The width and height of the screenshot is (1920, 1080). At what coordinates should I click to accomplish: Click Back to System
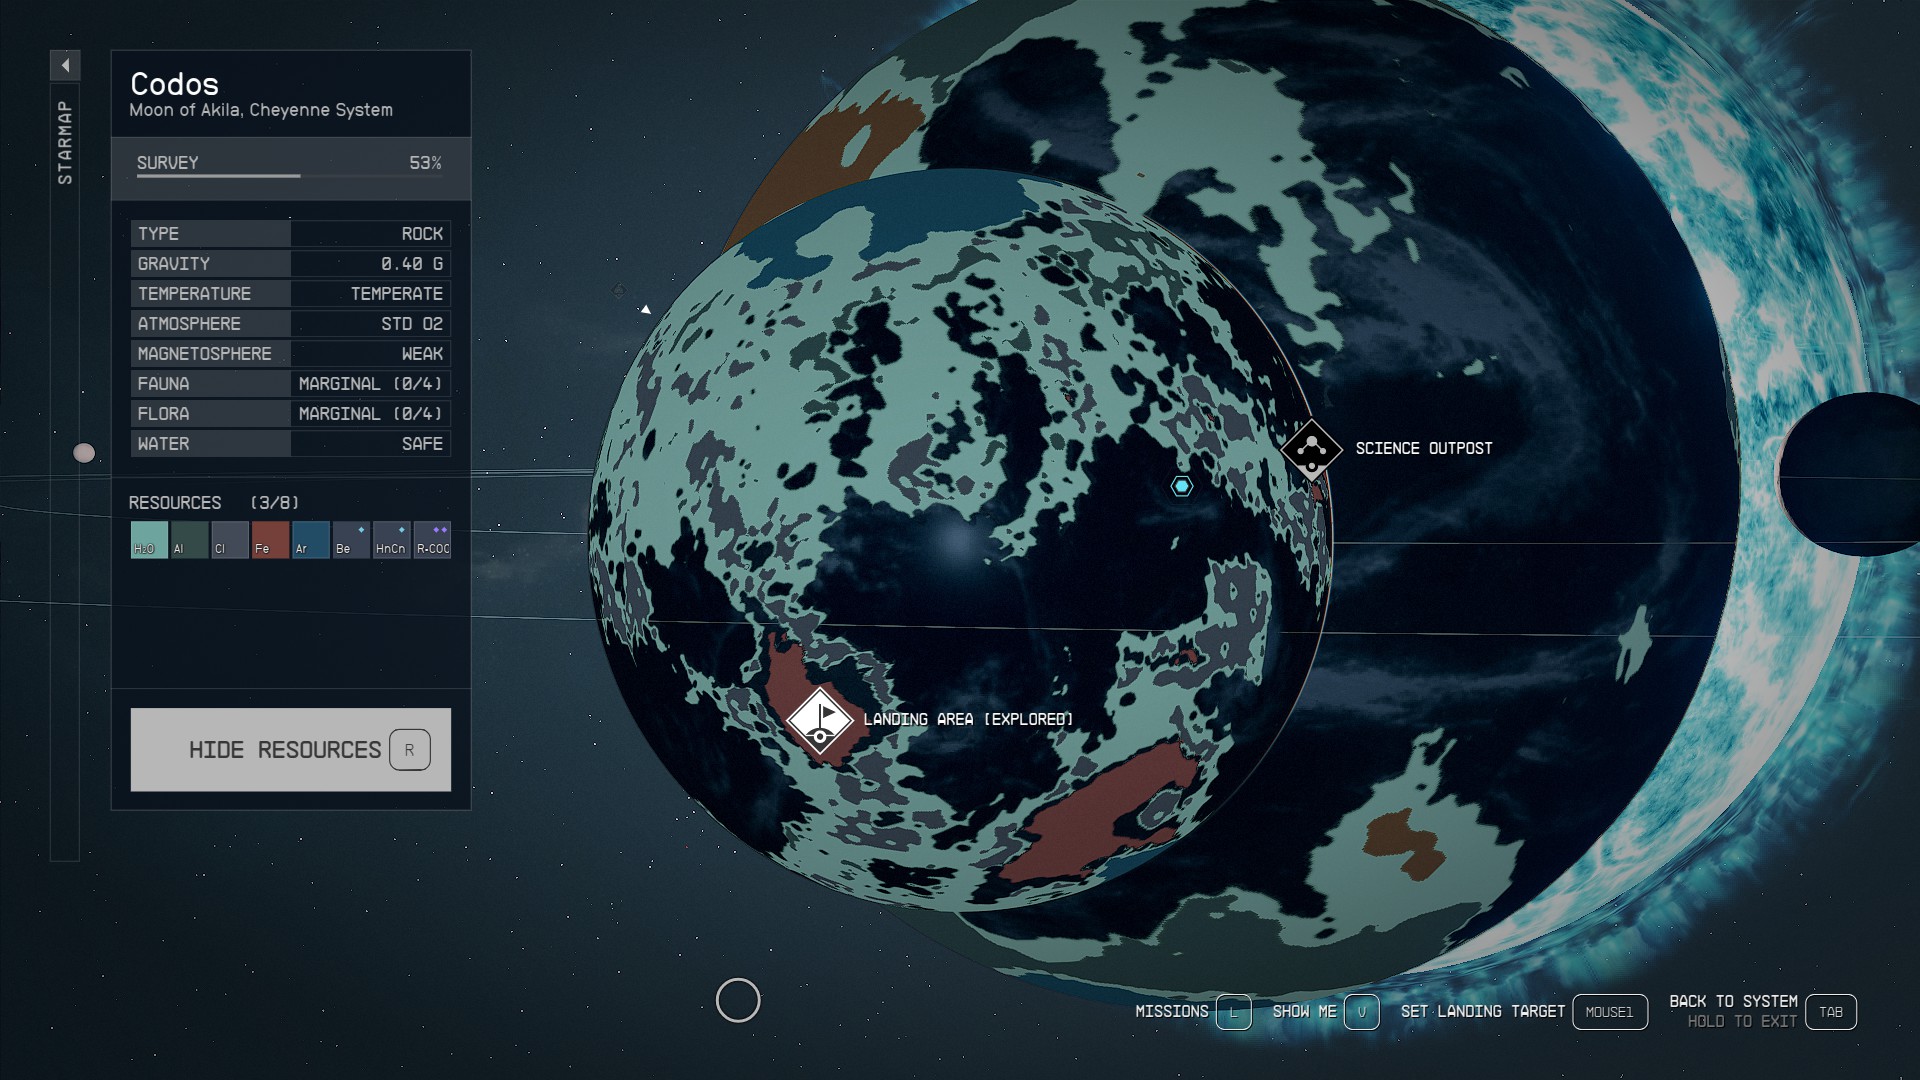(x=1732, y=999)
